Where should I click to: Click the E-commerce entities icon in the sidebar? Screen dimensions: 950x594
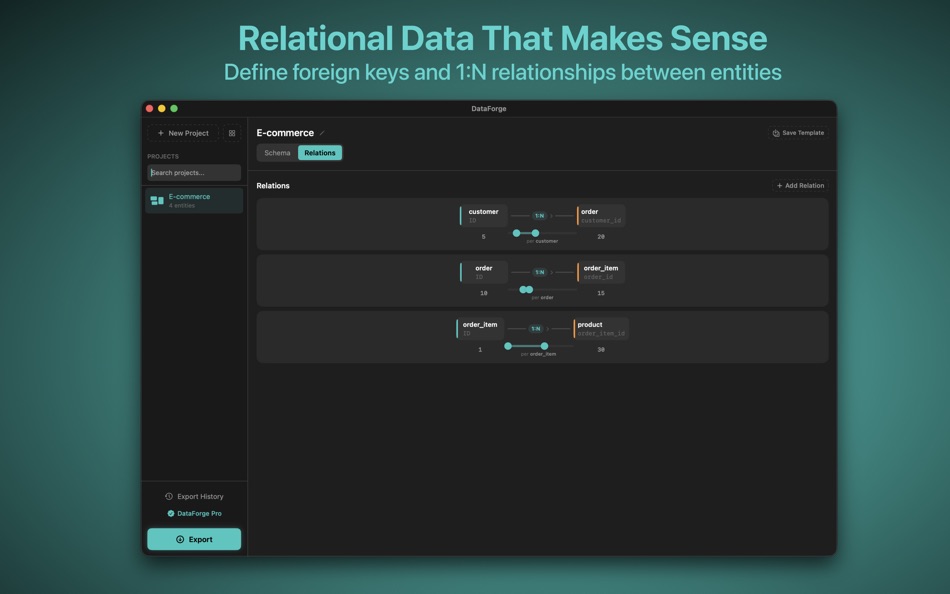(x=156, y=199)
